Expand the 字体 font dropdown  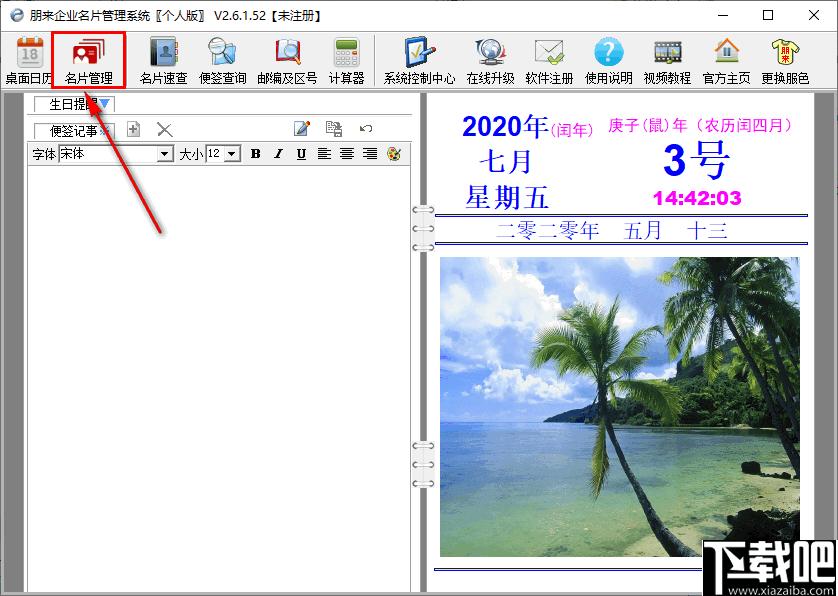[165, 154]
